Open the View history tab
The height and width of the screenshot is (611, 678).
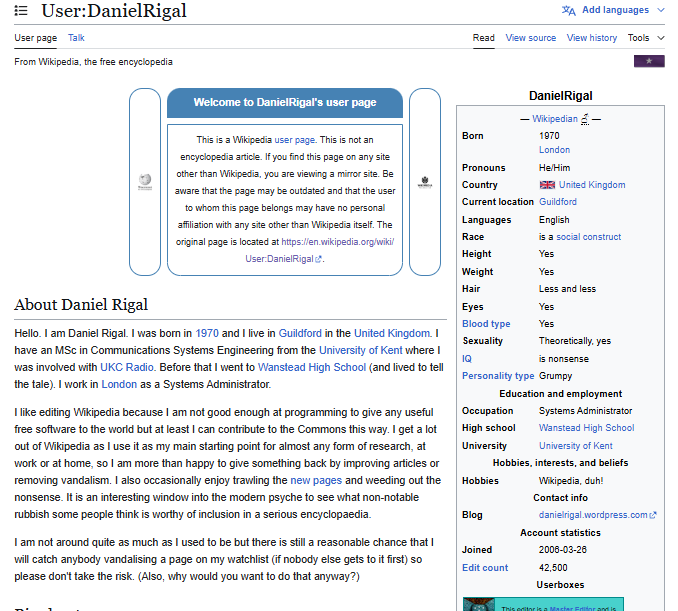(x=592, y=38)
